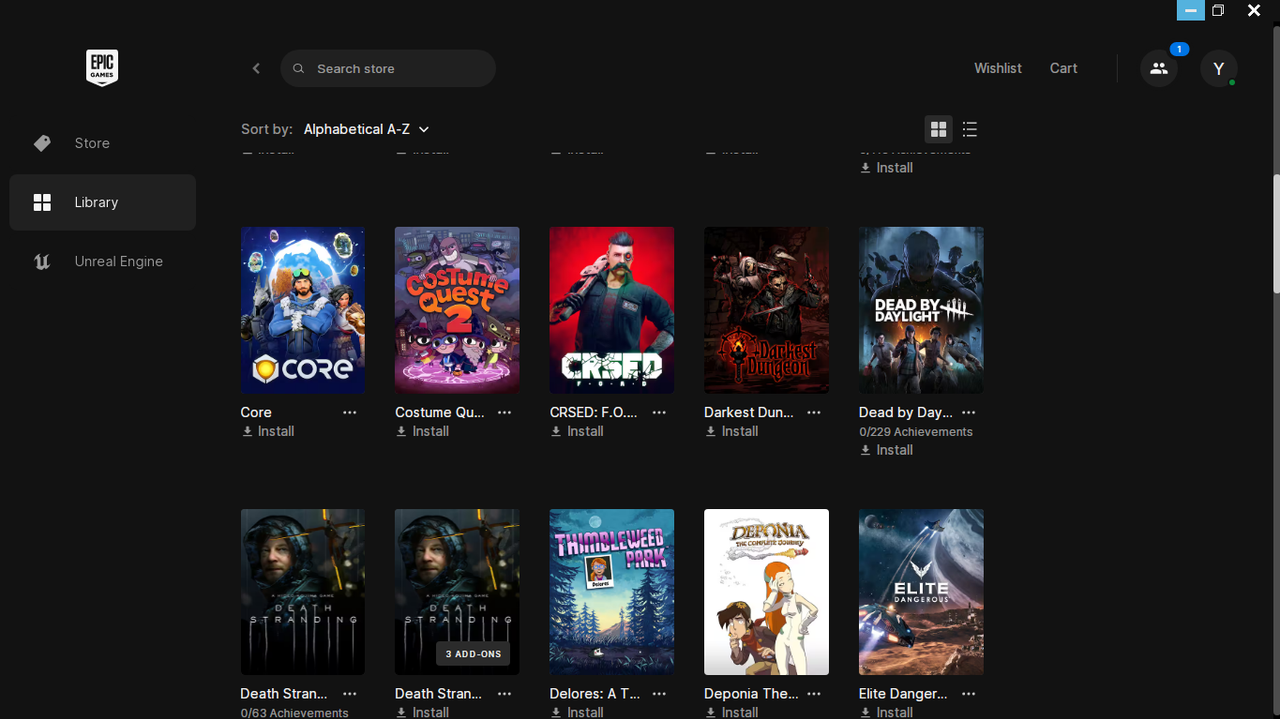Image resolution: width=1280 pixels, height=719 pixels.
Task: Open the Unreal Engine section
Action: tap(103, 261)
